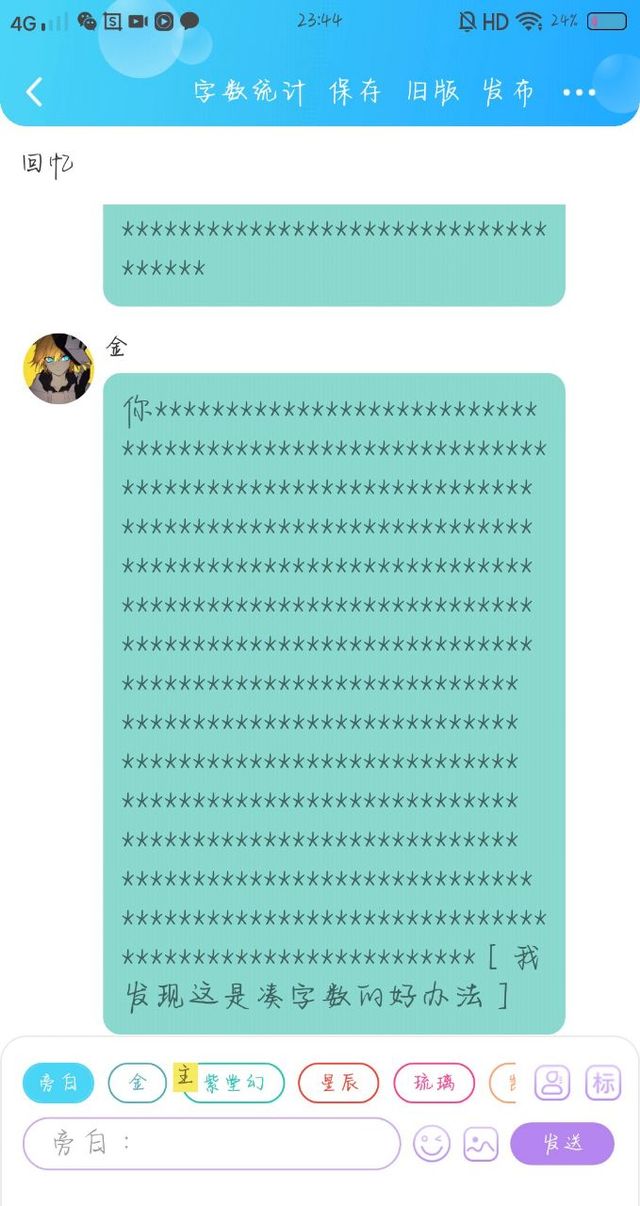The width and height of the screenshot is (640, 1206).
Task: Open the emoji smiley picker
Action: click(432, 1143)
